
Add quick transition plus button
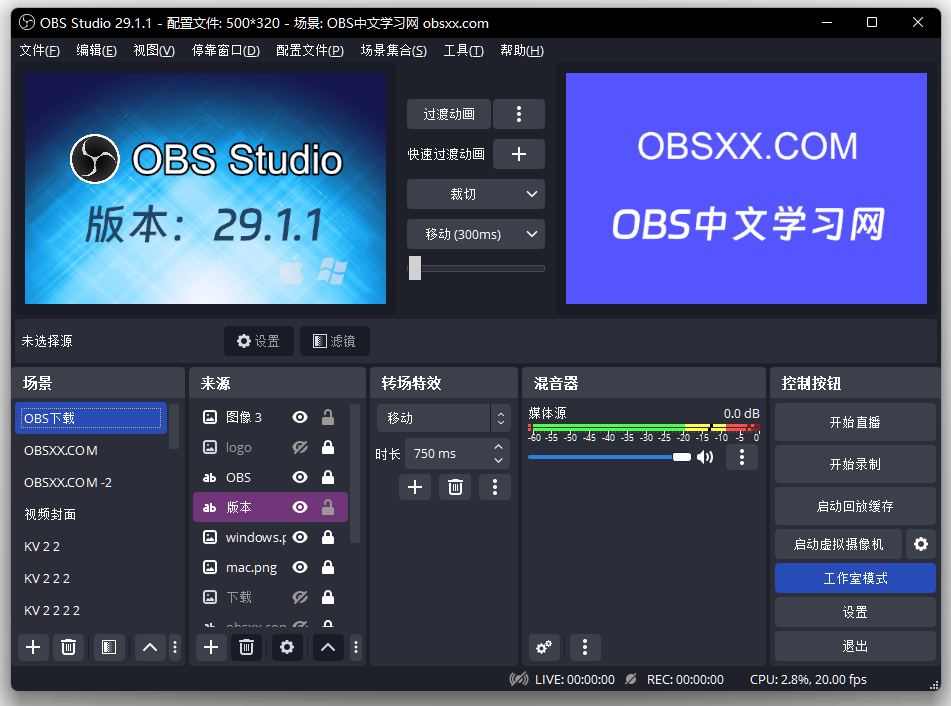[519, 154]
